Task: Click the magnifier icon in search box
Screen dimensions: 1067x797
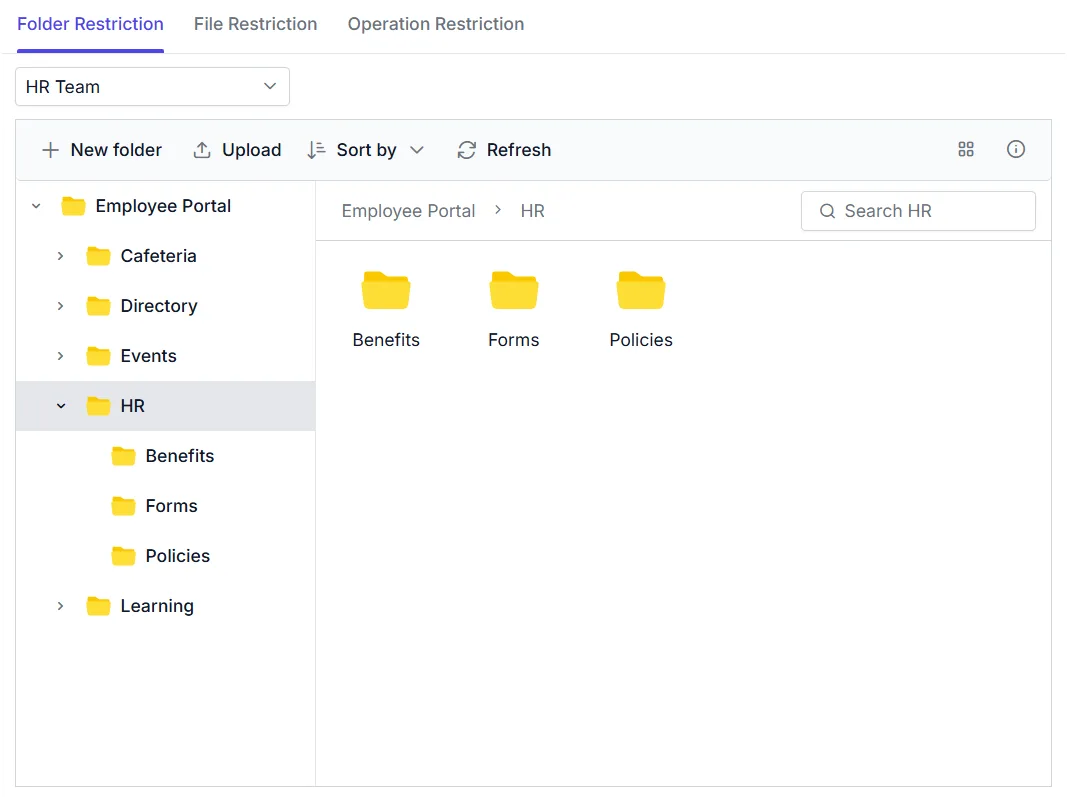Action: click(827, 211)
